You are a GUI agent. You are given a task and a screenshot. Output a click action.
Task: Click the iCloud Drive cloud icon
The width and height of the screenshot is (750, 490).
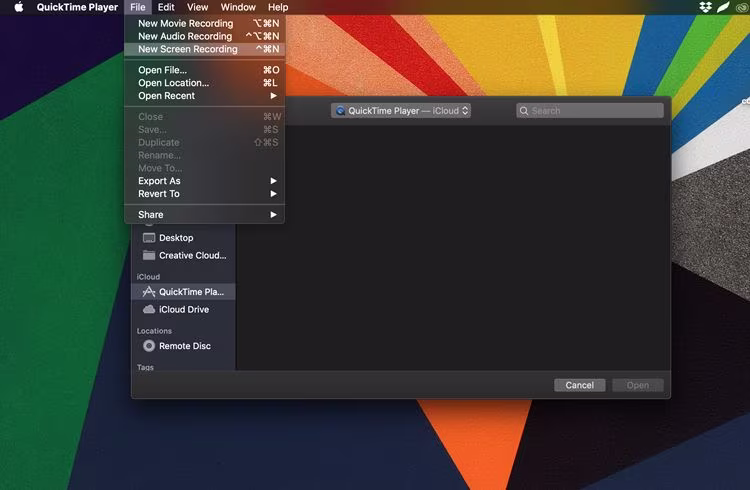(x=149, y=310)
